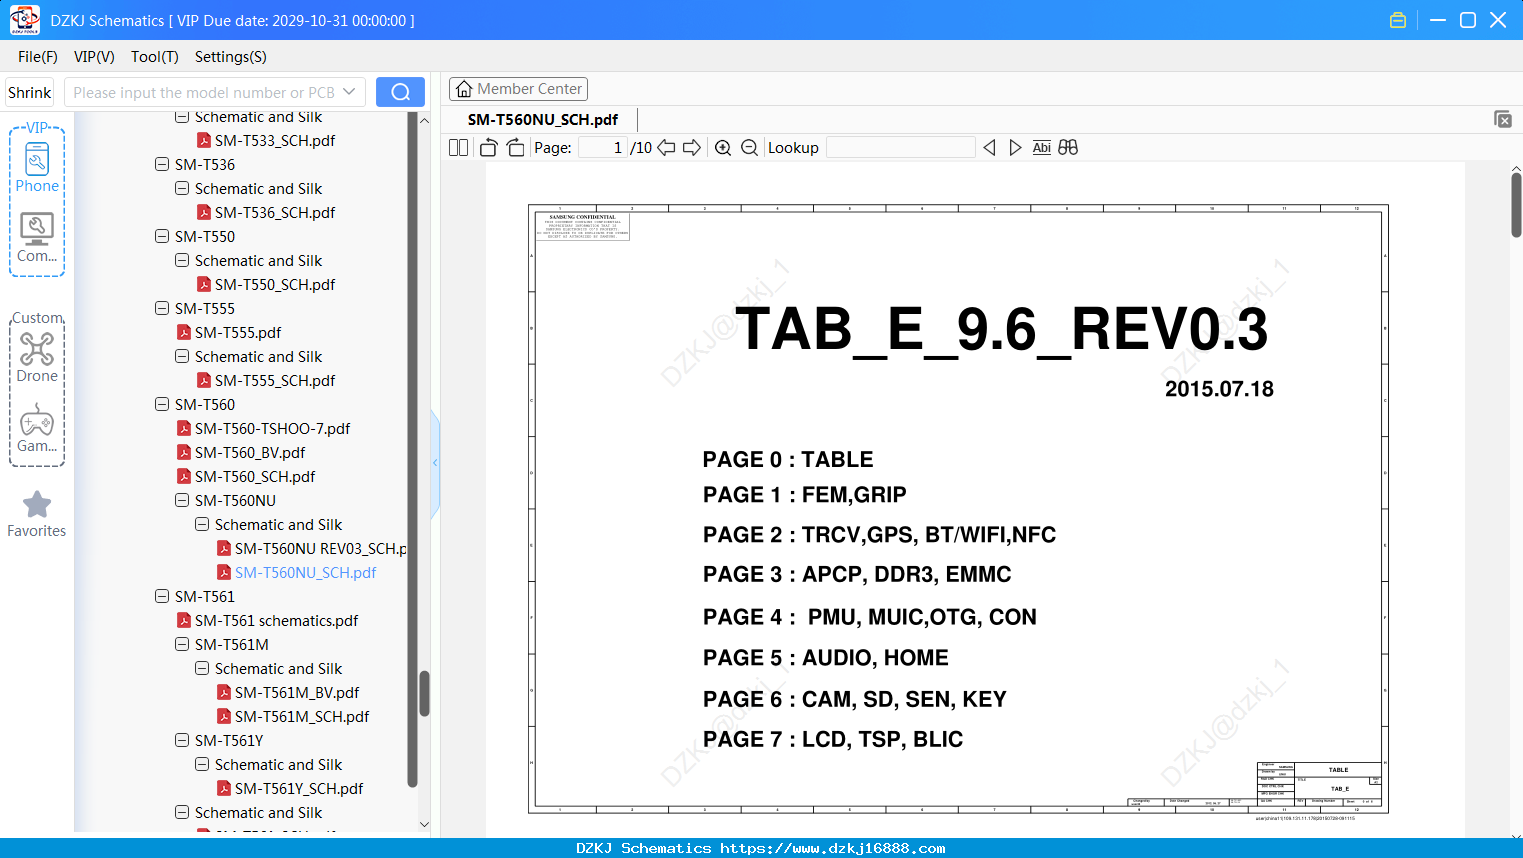Screen dimensions: 1523x858
Task: Collapse the SM-T555 tree node
Action: point(162,308)
